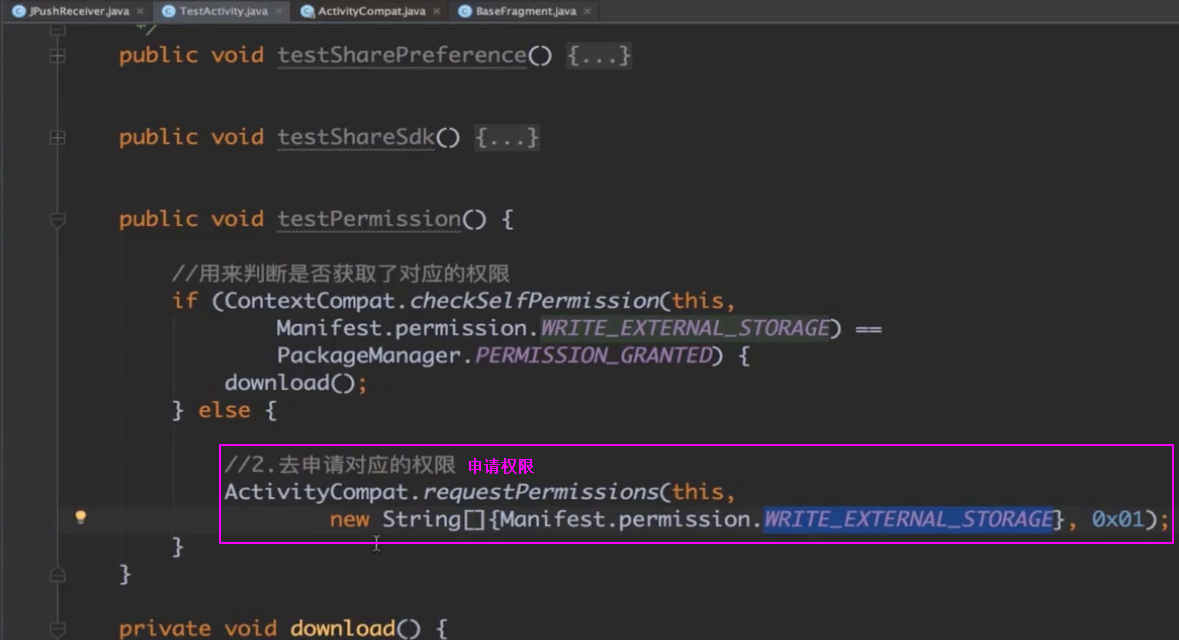Click the JPushReceiver.java class file icon
This screenshot has width=1179, height=640.
click(19, 11)
